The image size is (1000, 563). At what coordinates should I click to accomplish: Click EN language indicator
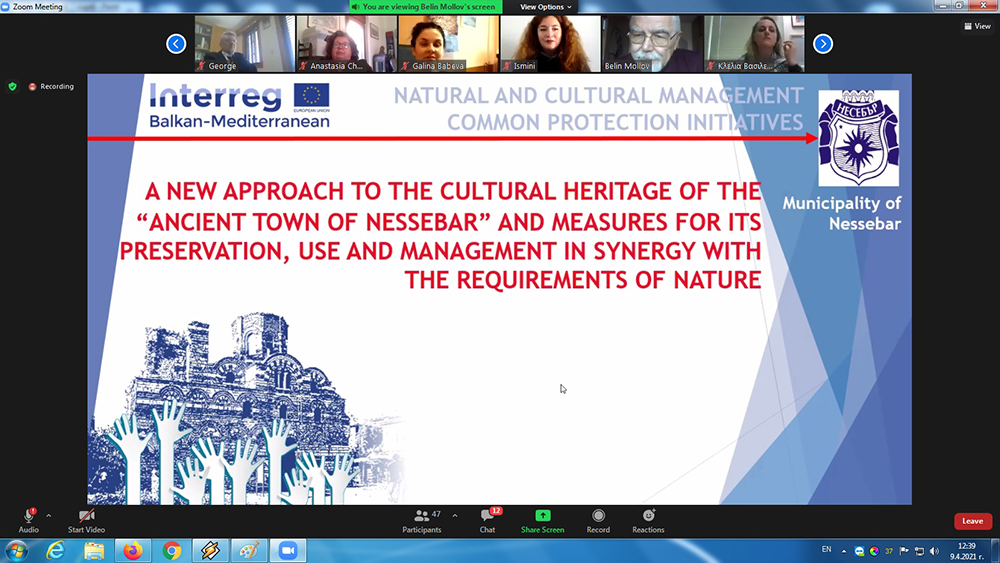(827, 549)
